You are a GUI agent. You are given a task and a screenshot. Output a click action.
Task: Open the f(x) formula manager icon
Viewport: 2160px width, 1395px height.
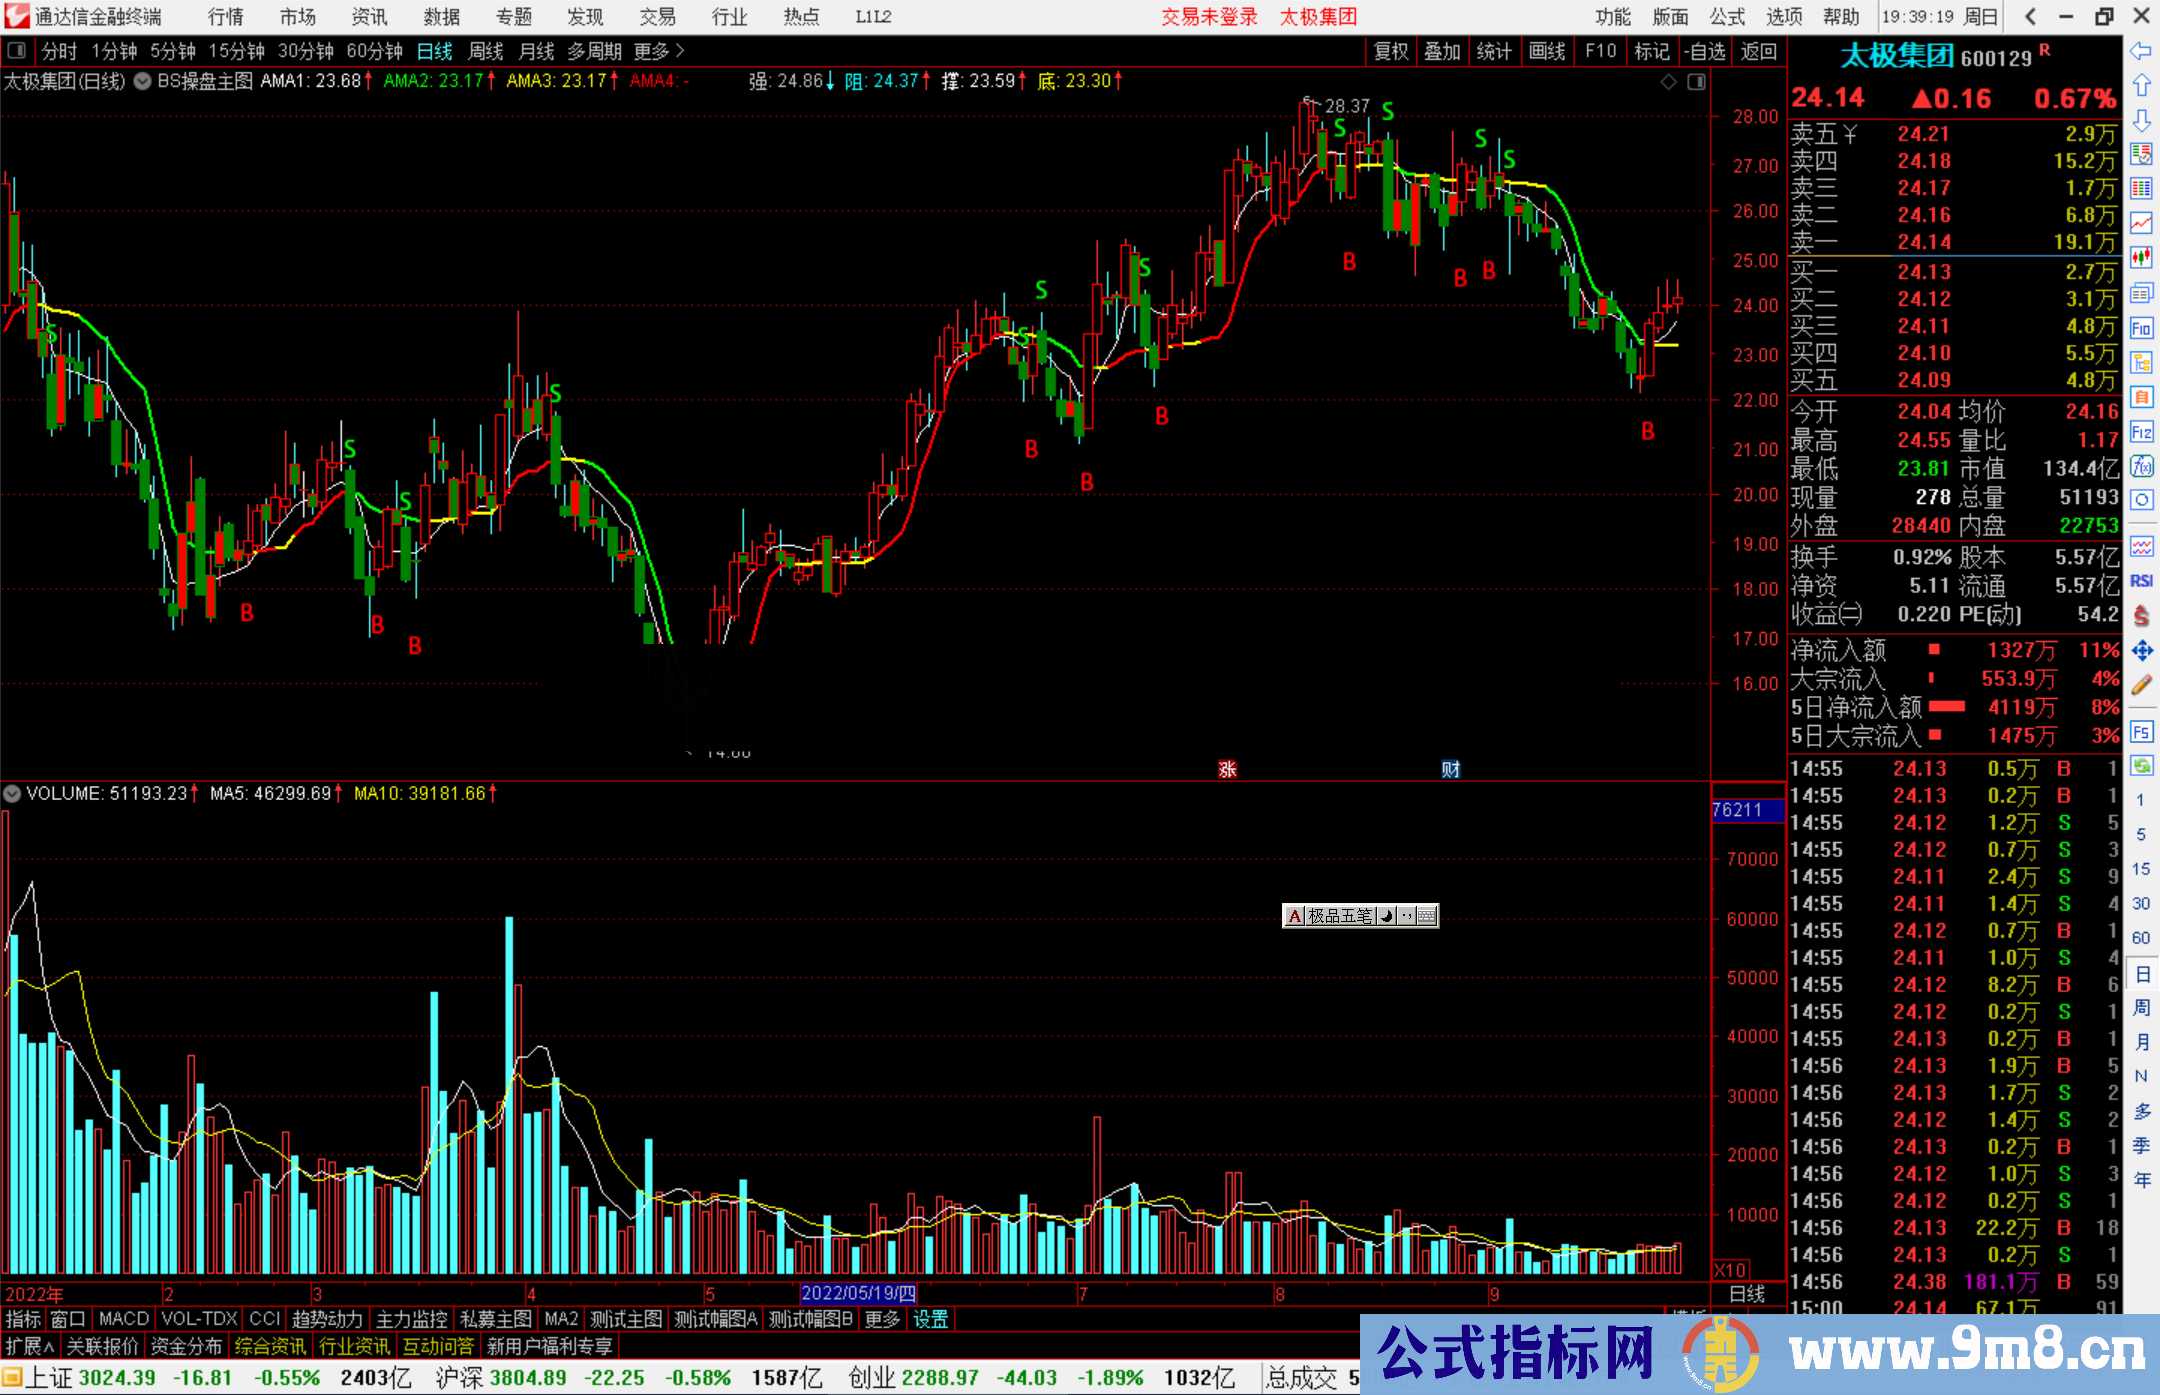pos(2141,466)
